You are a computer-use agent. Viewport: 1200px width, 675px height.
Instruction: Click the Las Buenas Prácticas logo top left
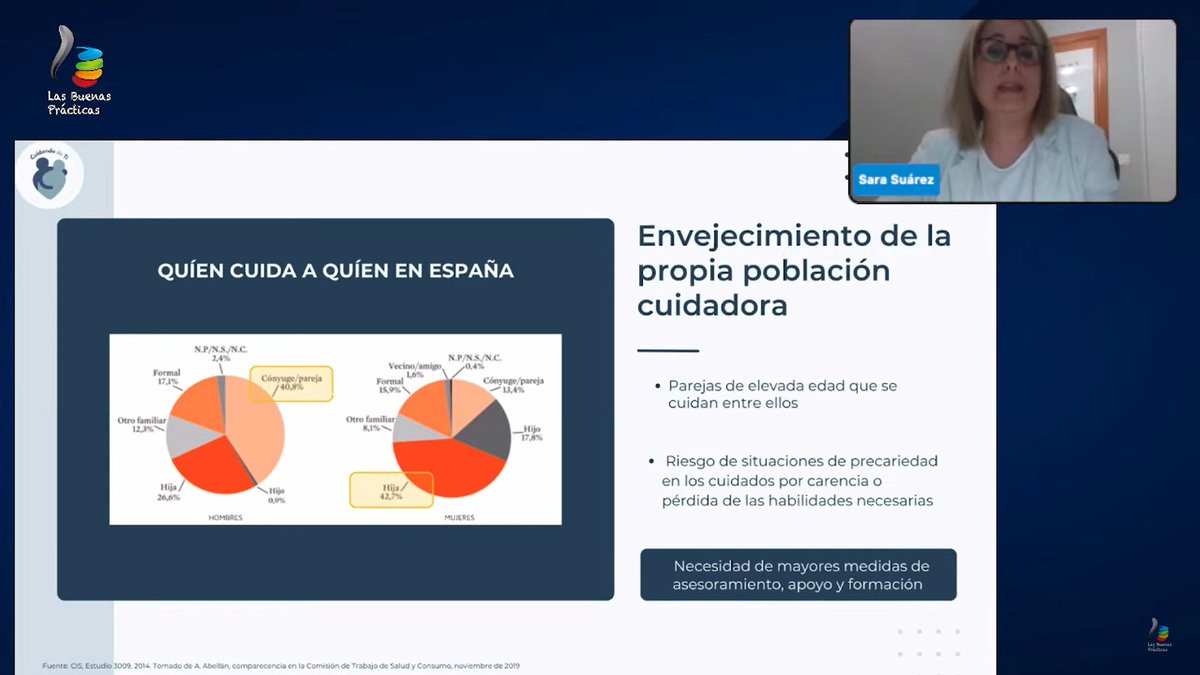79,70
